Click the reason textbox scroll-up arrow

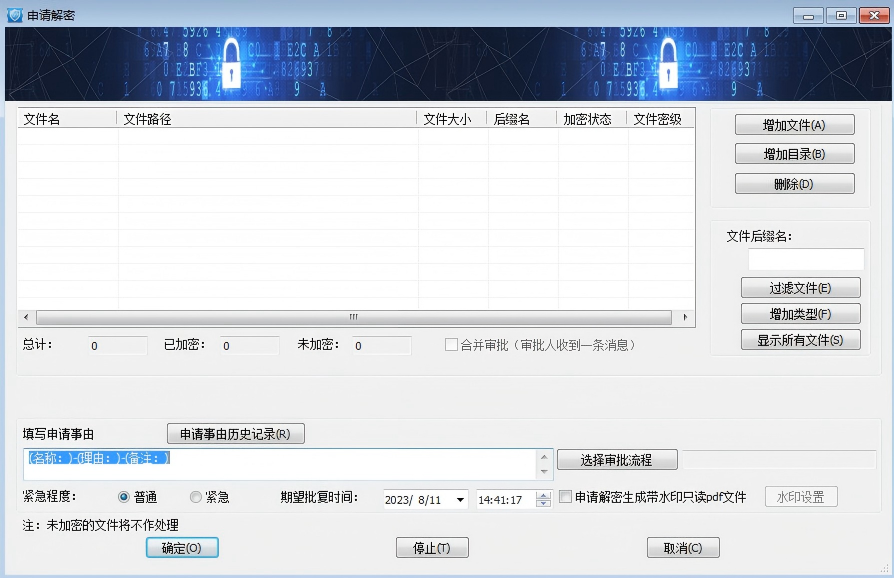coord(544,457)
